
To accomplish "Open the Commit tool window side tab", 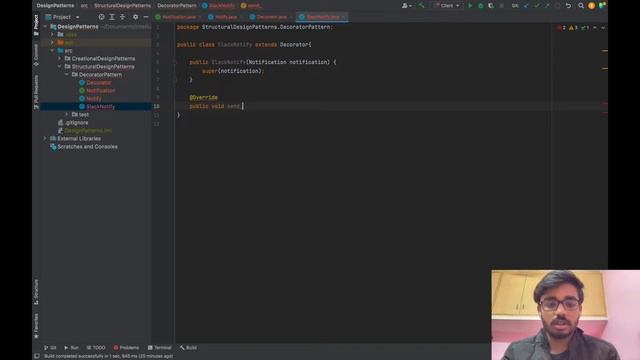I will tap(36, 55).
